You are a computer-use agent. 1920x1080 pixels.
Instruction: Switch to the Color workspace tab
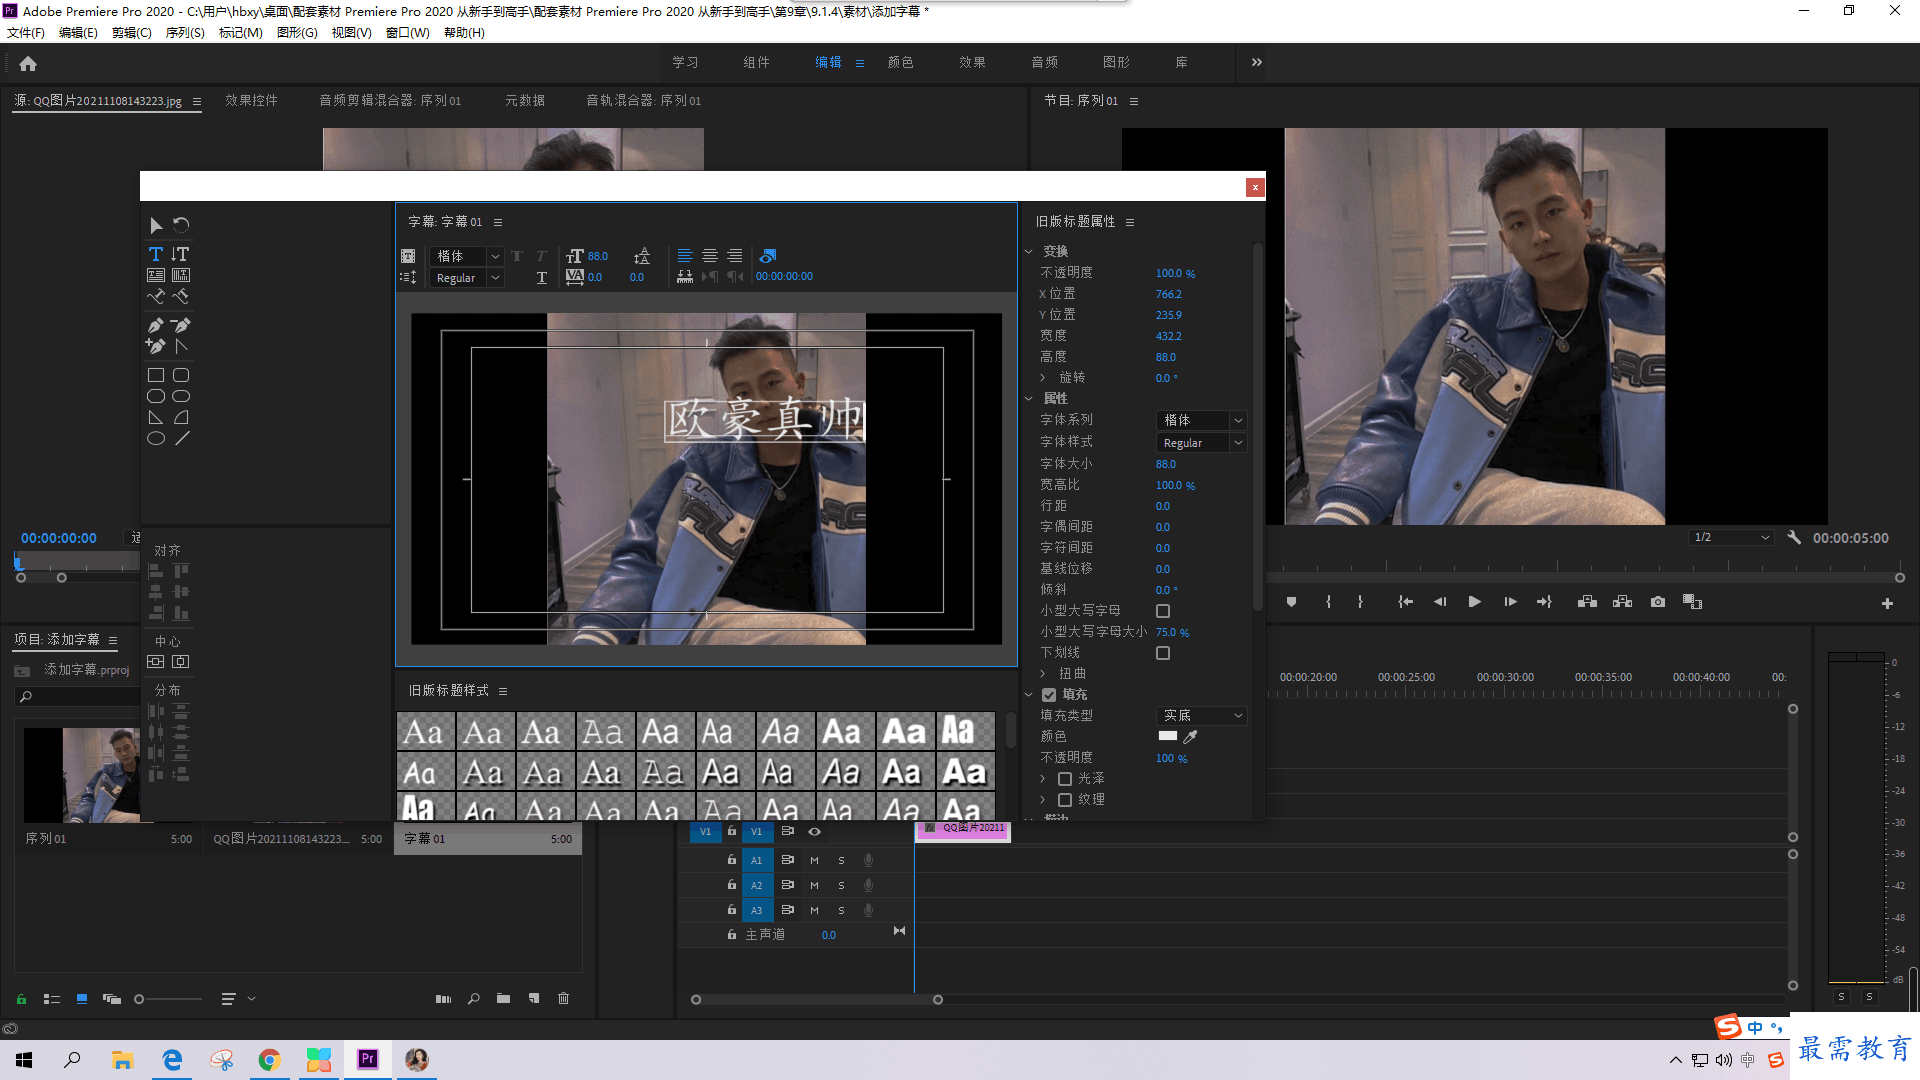coord(900,62)
